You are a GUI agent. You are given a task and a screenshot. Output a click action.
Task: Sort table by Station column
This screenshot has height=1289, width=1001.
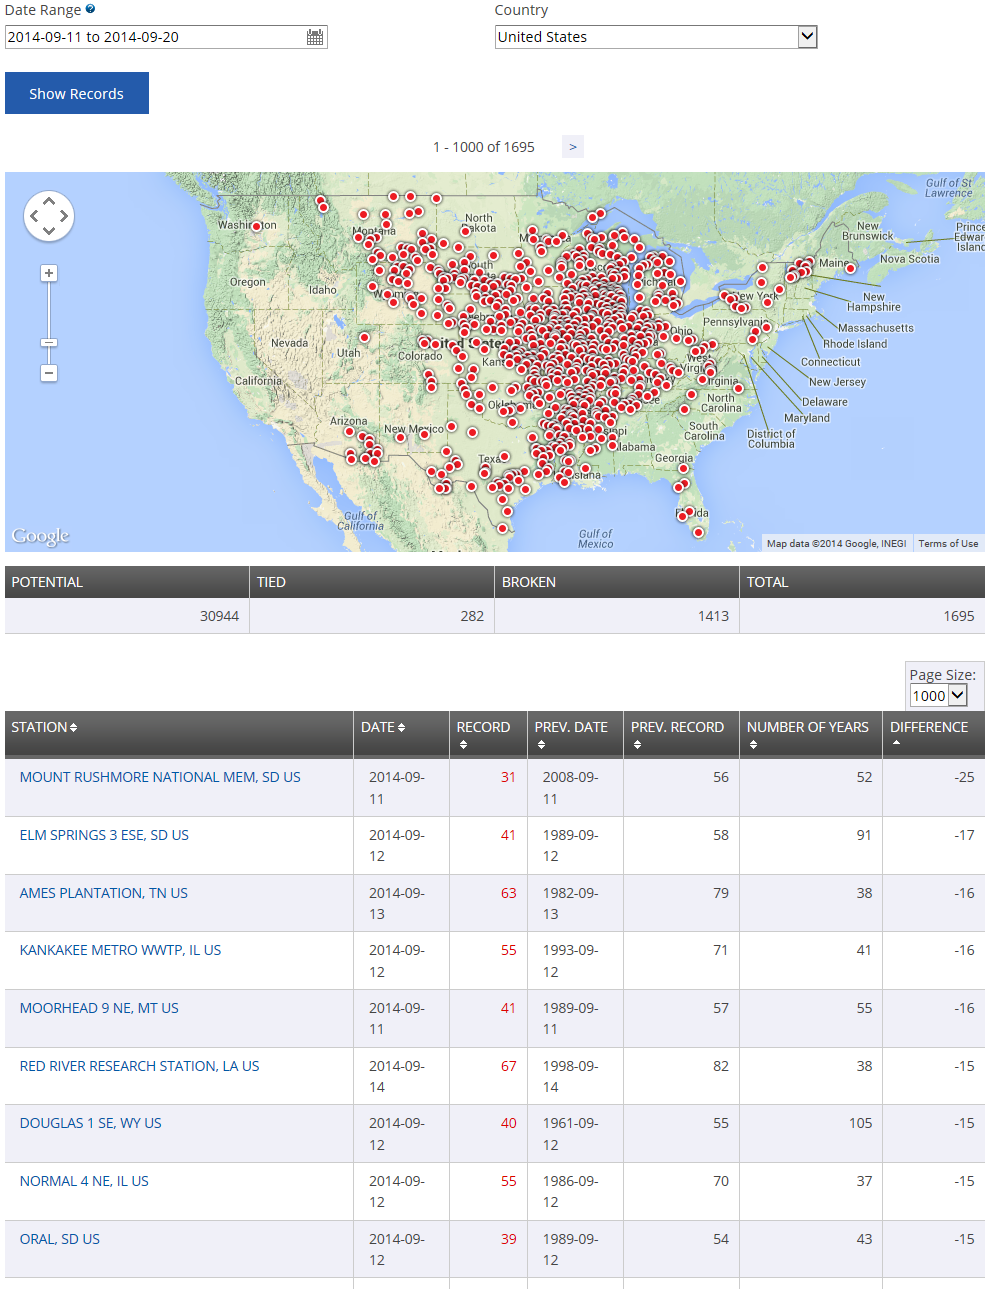pos(44,727)
